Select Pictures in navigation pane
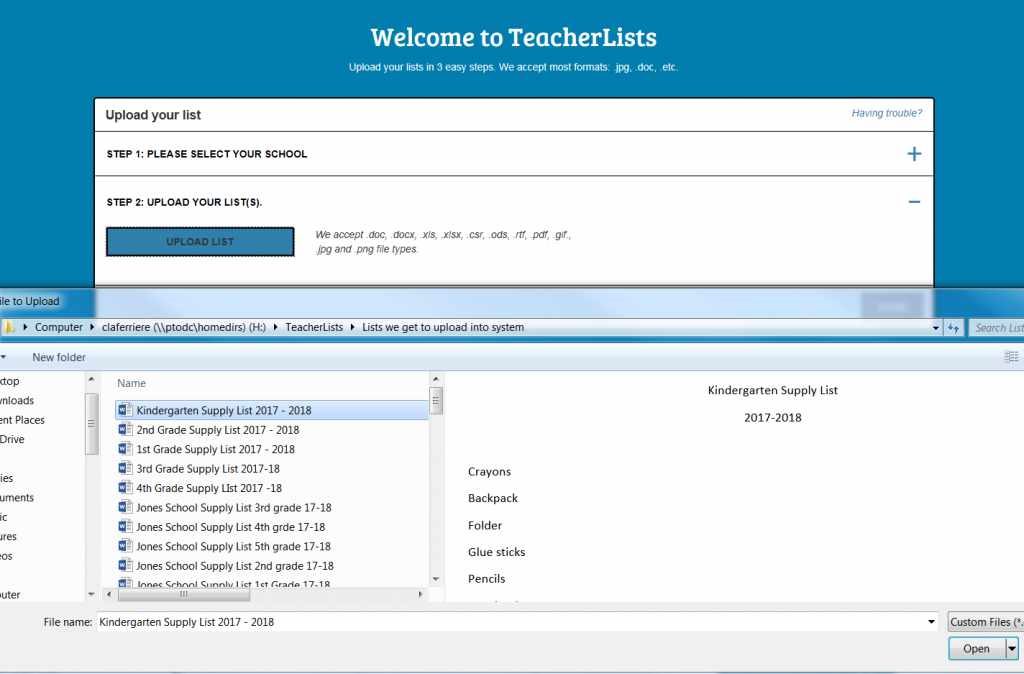1024x674 pixels. [x=8, y=537]
